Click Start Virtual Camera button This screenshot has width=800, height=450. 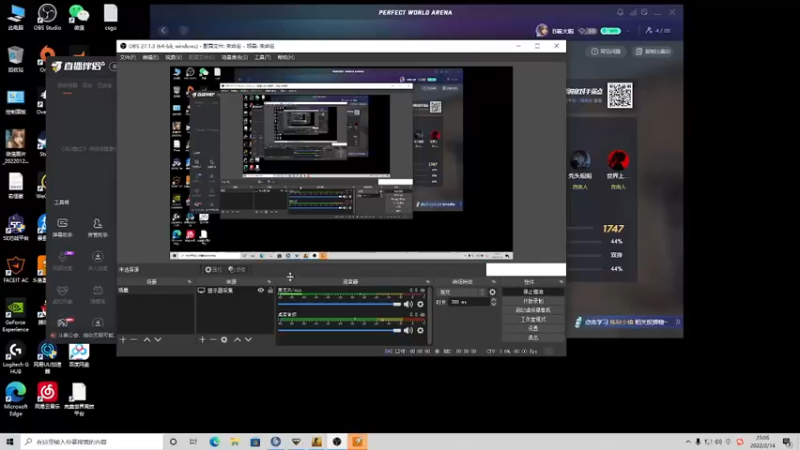point(533,310)
